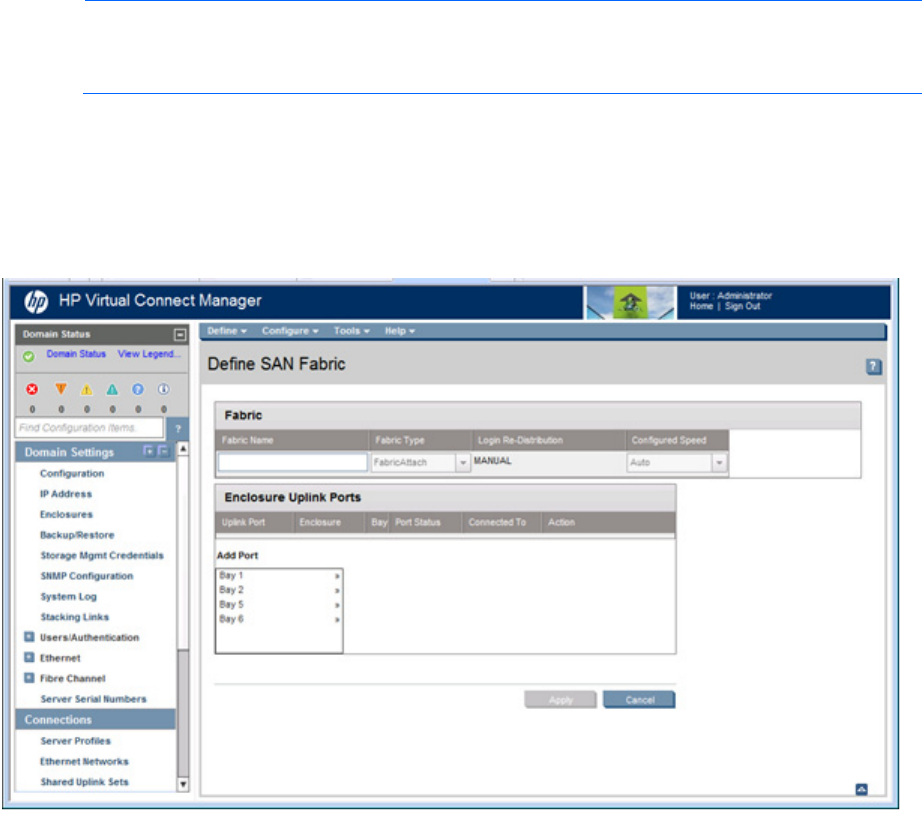The height and width of the screenshot is (813, 922).
Task: Click the orange major status icon
Action: click(x=61, y=389)
